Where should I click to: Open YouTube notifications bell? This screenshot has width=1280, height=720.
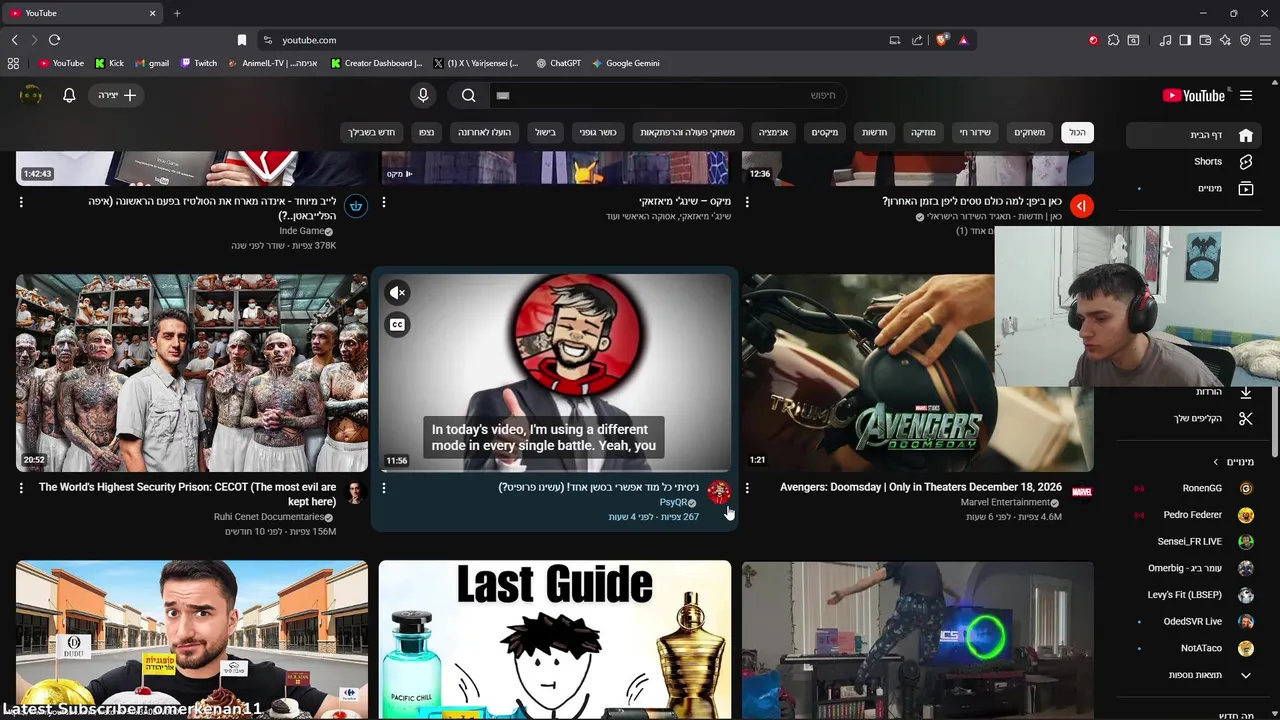(69, 95)
